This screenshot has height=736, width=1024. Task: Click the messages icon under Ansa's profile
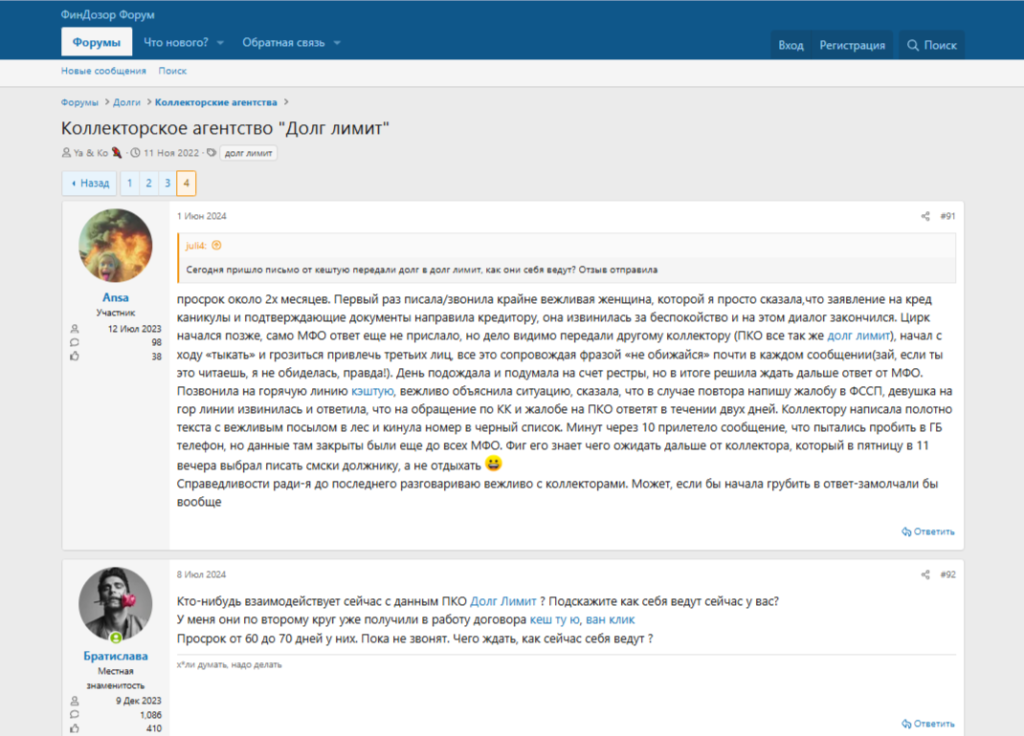[74, 342]
